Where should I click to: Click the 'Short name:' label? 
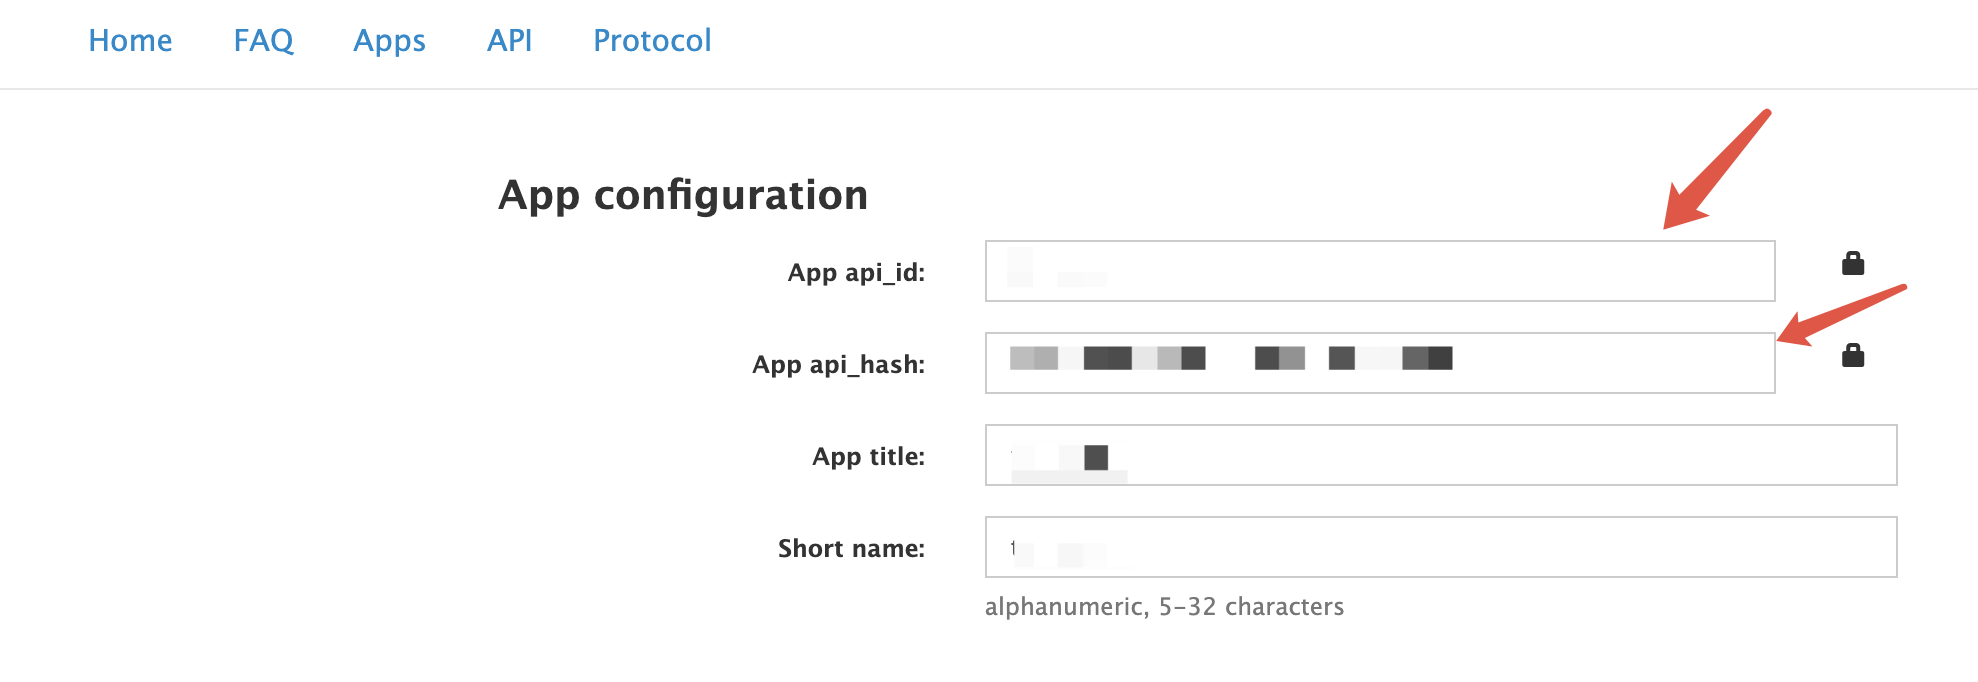click(x=851, y=549)
